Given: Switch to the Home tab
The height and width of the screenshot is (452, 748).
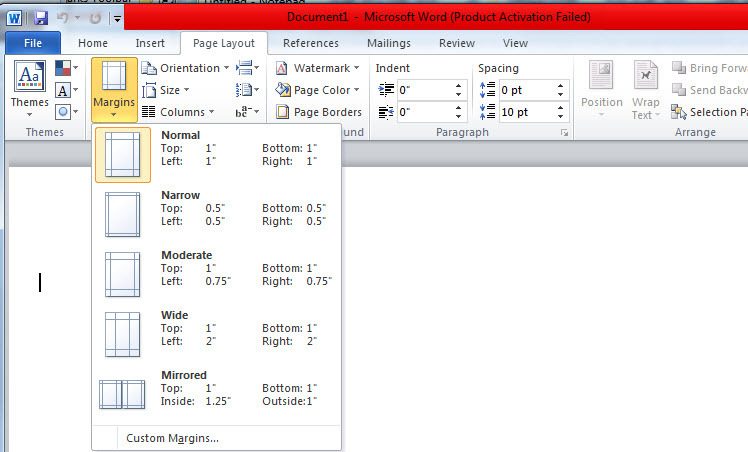Looking at the screenshot, I should pos(93,43).
